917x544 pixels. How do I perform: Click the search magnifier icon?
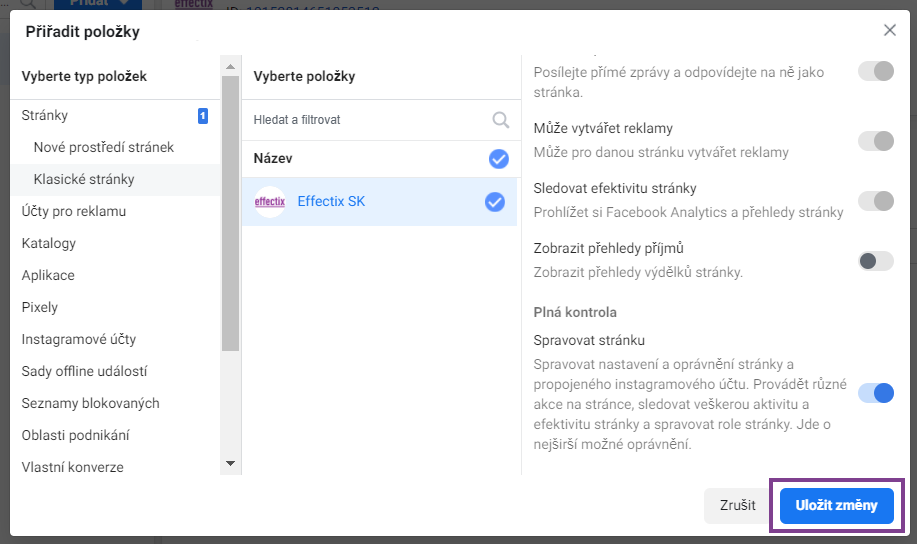pyautogui.click(x=500, y=120)
